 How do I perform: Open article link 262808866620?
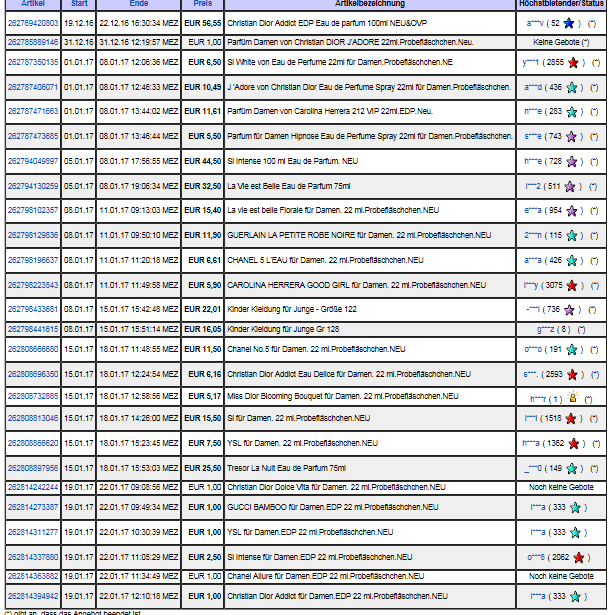[33, 443]
